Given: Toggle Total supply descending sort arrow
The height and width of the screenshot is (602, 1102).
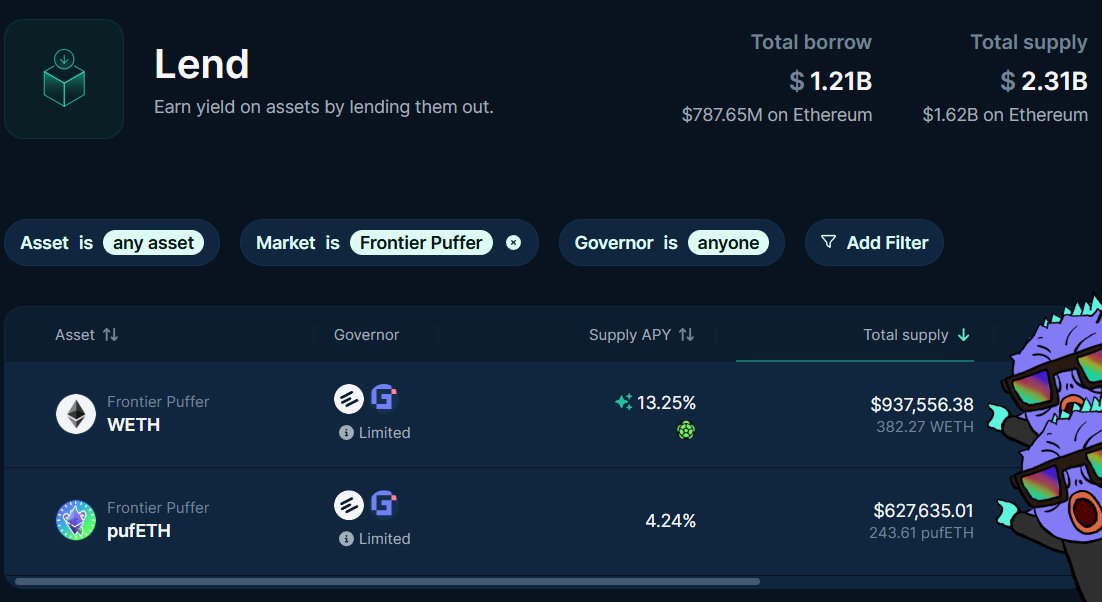Looking at the screenshot, I should click(x=964, y=334).
